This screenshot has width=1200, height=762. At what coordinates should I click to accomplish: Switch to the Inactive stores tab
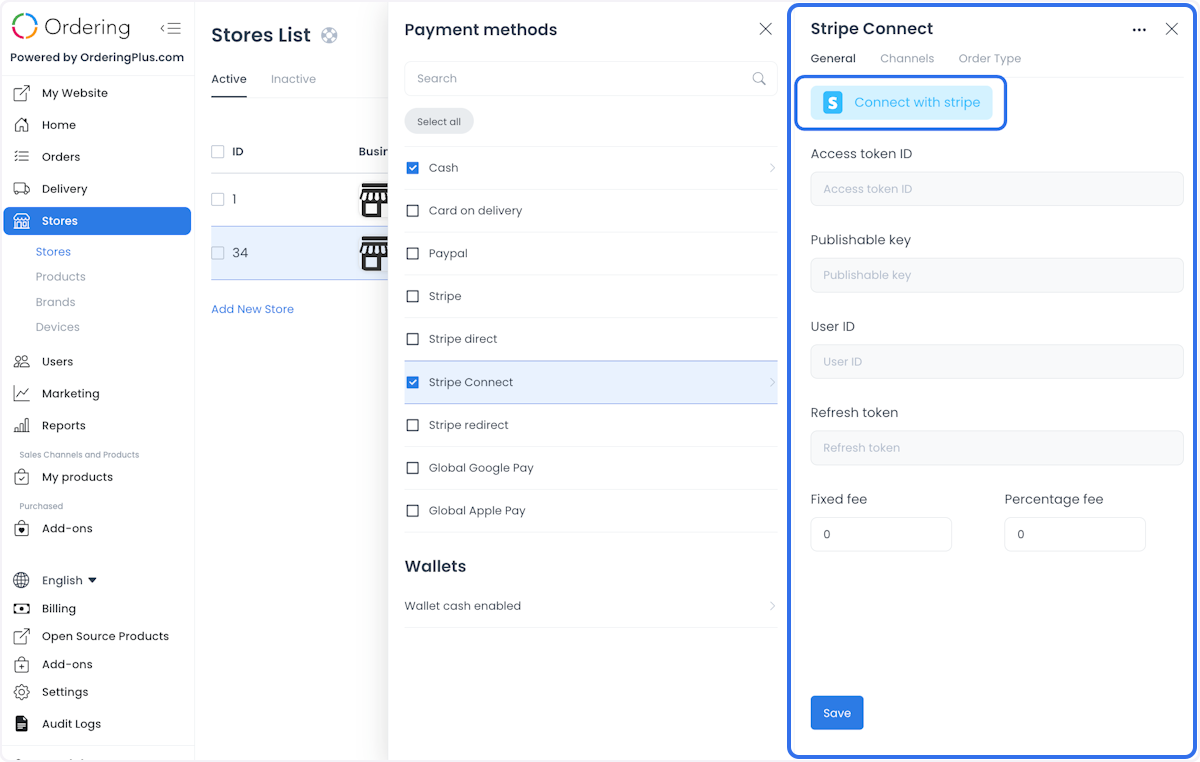tap(293, 79)
